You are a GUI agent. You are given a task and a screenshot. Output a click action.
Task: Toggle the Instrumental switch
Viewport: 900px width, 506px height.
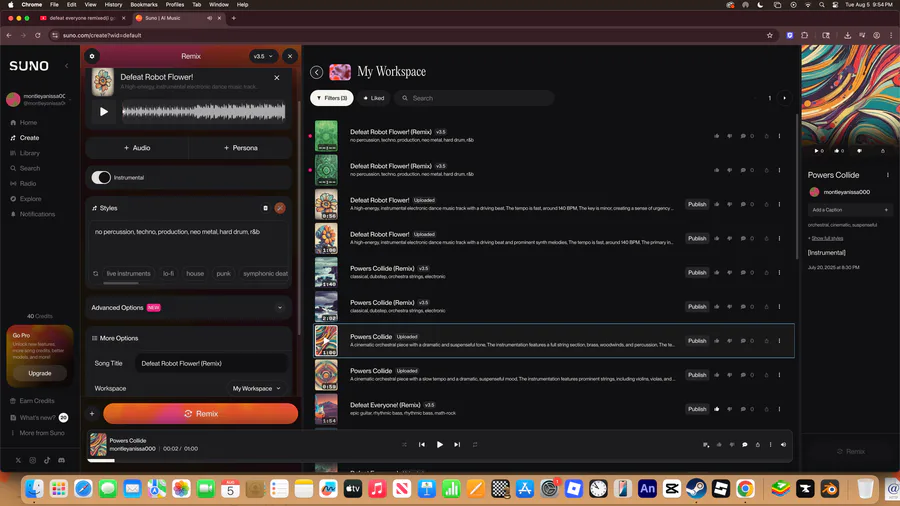(x=101, y=178)
